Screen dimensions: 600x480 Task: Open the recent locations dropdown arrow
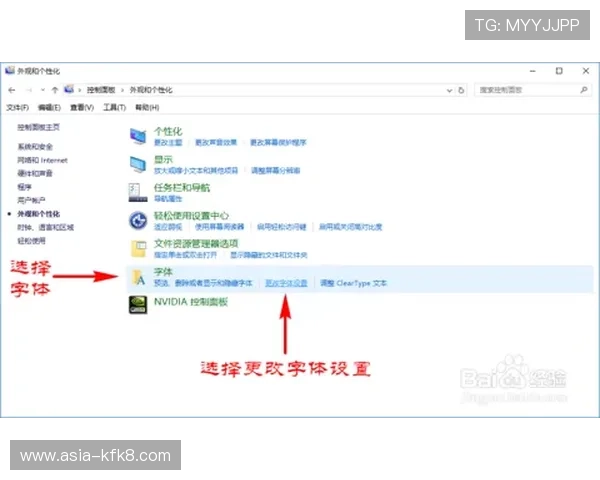[42, 90]
